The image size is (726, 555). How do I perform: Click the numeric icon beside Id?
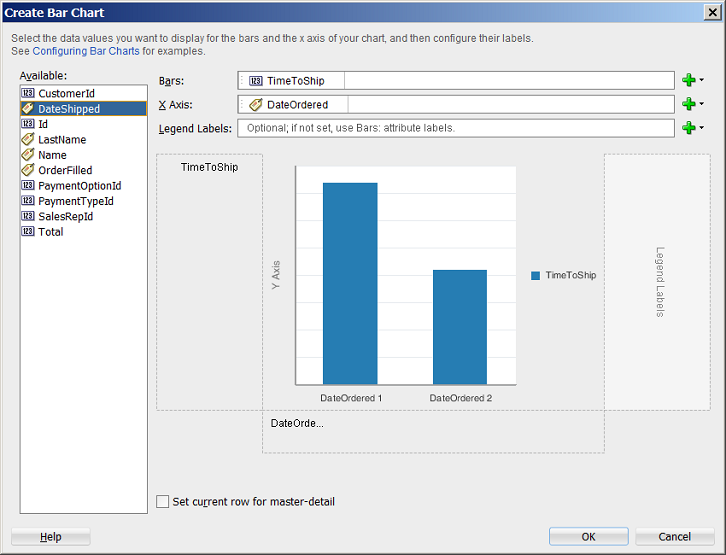point(28,124)
